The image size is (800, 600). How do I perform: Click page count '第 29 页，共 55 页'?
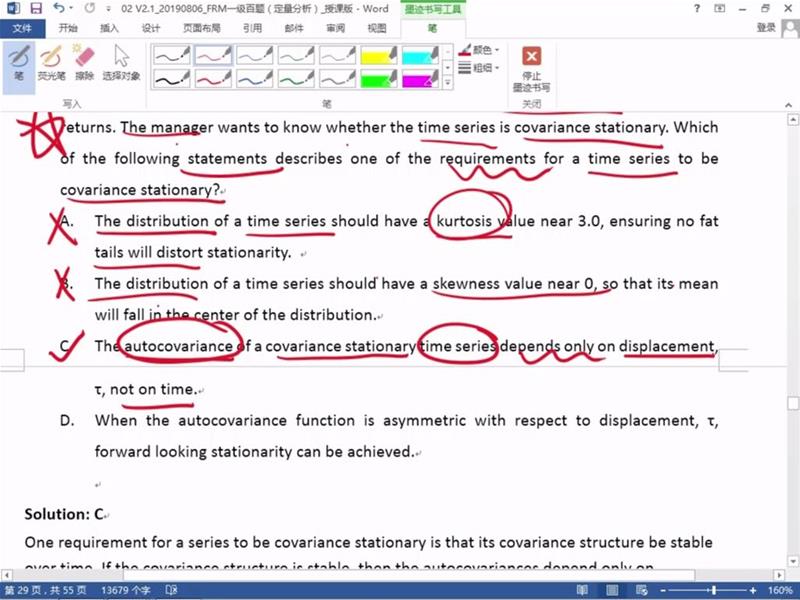click(45, 590)
